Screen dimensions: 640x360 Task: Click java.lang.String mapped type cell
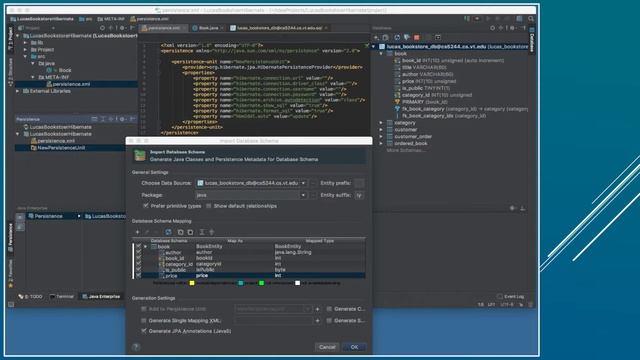[293, 252]
